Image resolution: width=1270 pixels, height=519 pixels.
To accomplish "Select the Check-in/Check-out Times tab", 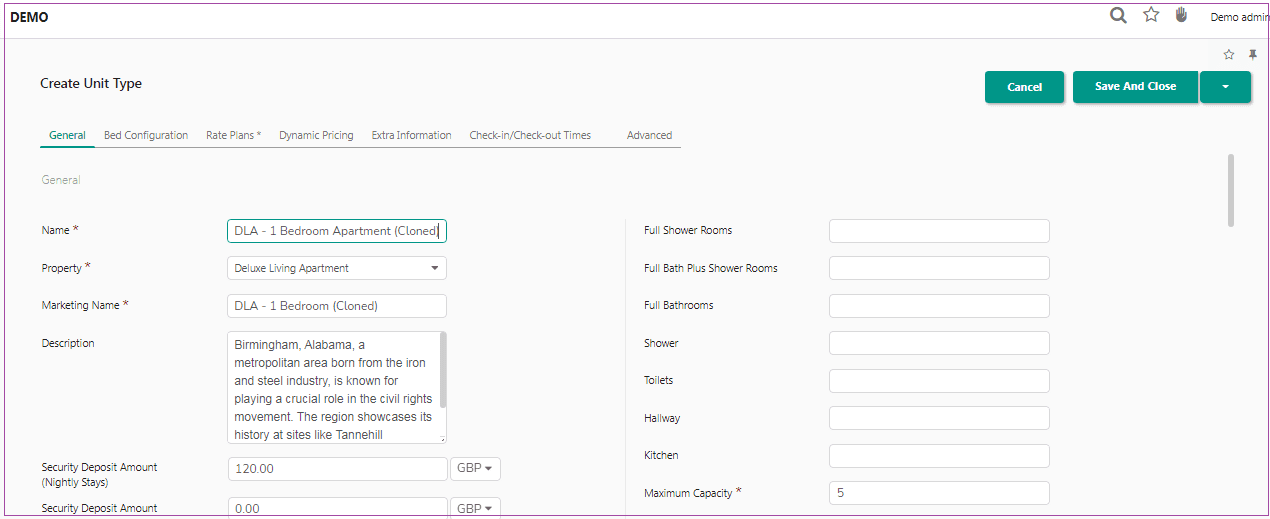I will (530, 135).
